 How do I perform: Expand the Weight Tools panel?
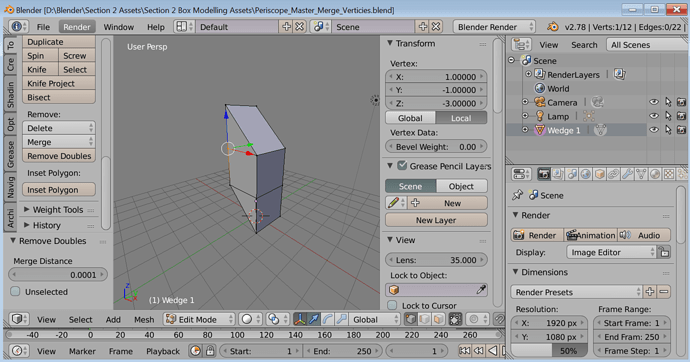click(x=59, y=210)
